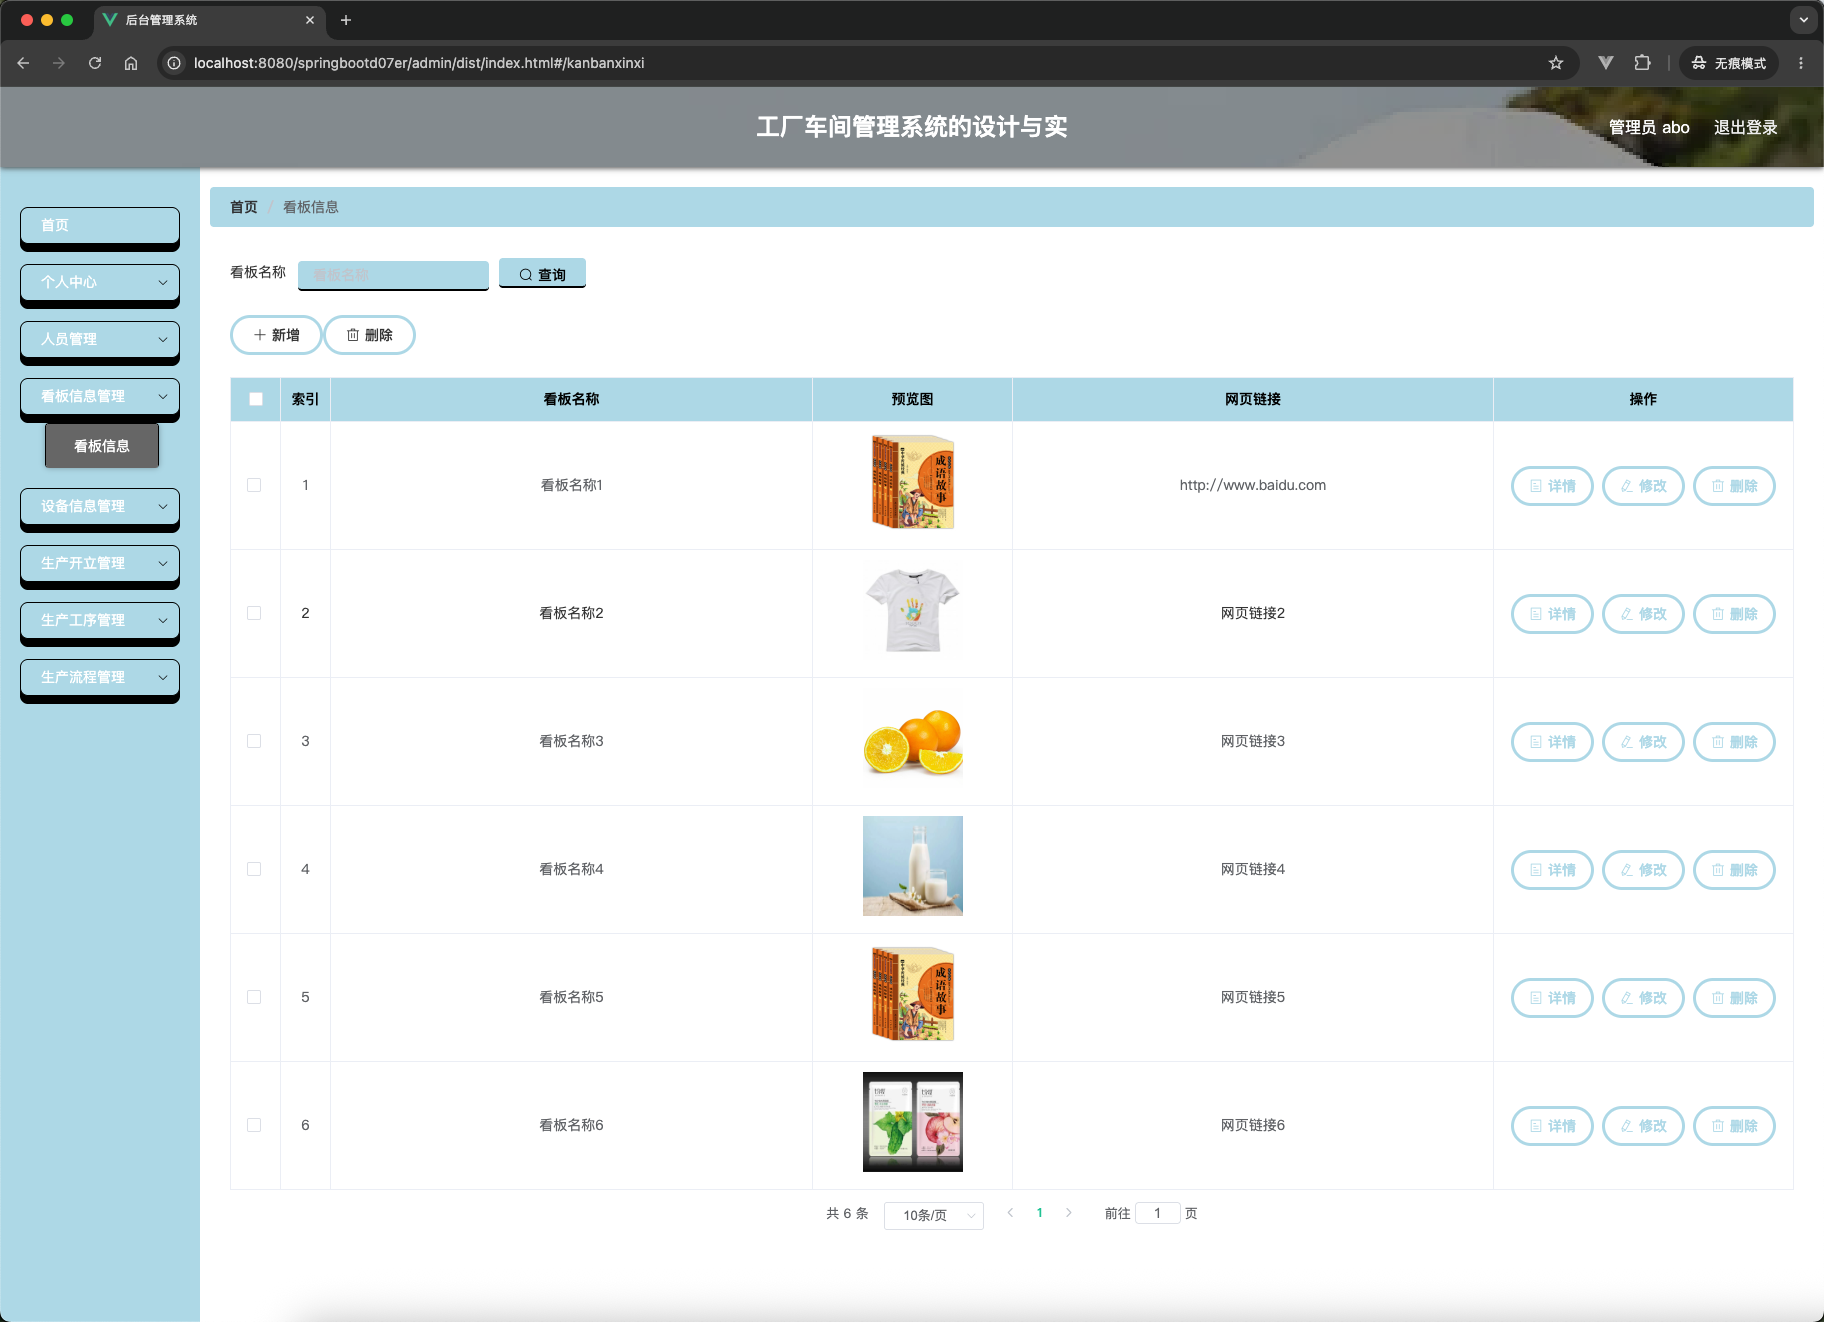Open a new browser tab
Viewport: 1824px width, 1322px height.
(346, 20)
